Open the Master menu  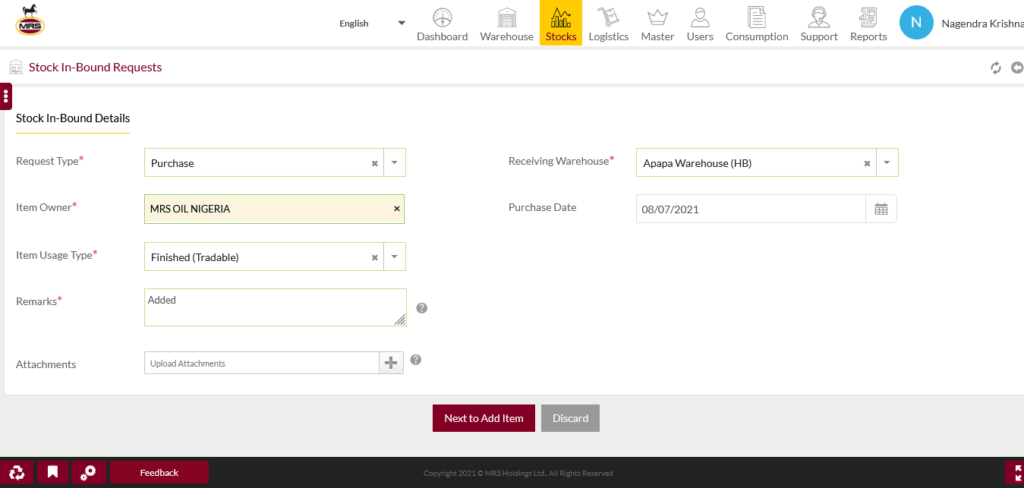tap(657, 24)
